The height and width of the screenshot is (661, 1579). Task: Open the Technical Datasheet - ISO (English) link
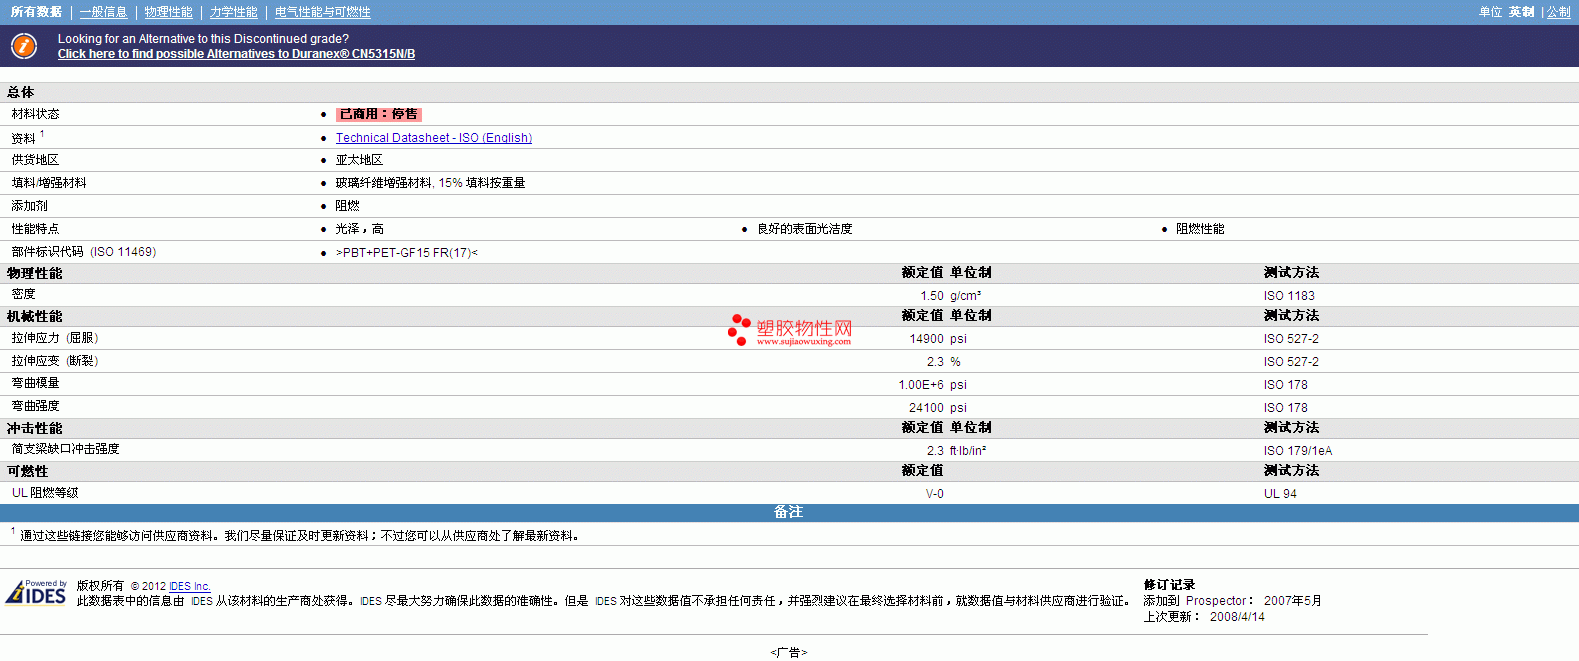[x=434, y=138]
